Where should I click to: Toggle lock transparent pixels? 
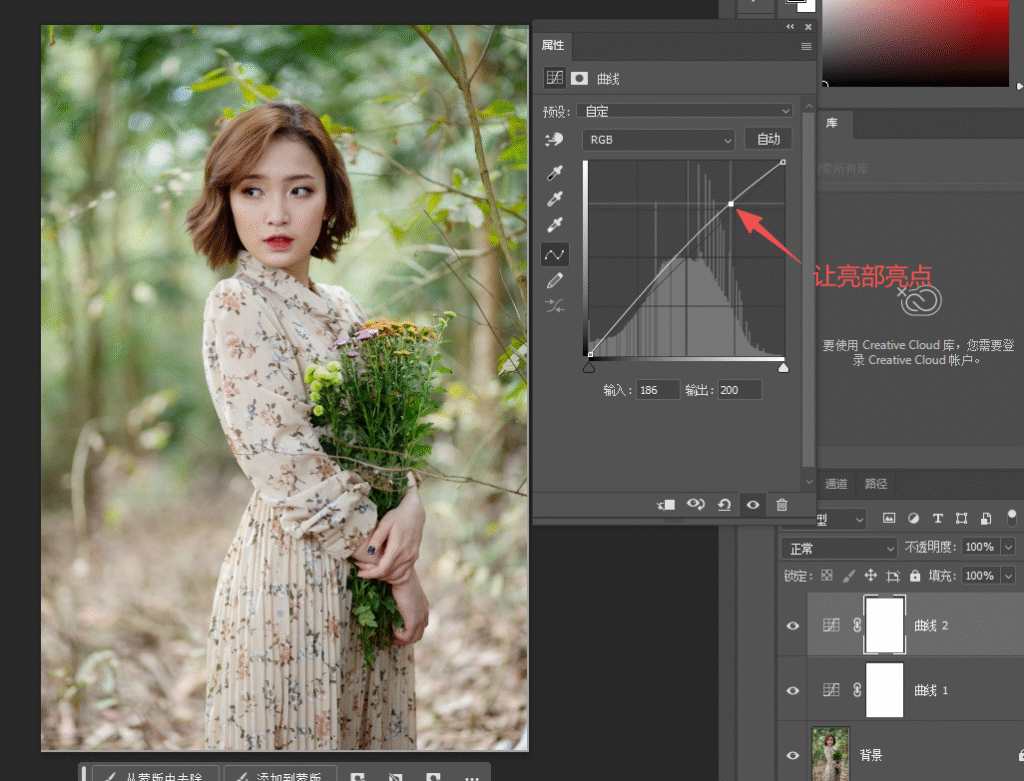[827, 575]
